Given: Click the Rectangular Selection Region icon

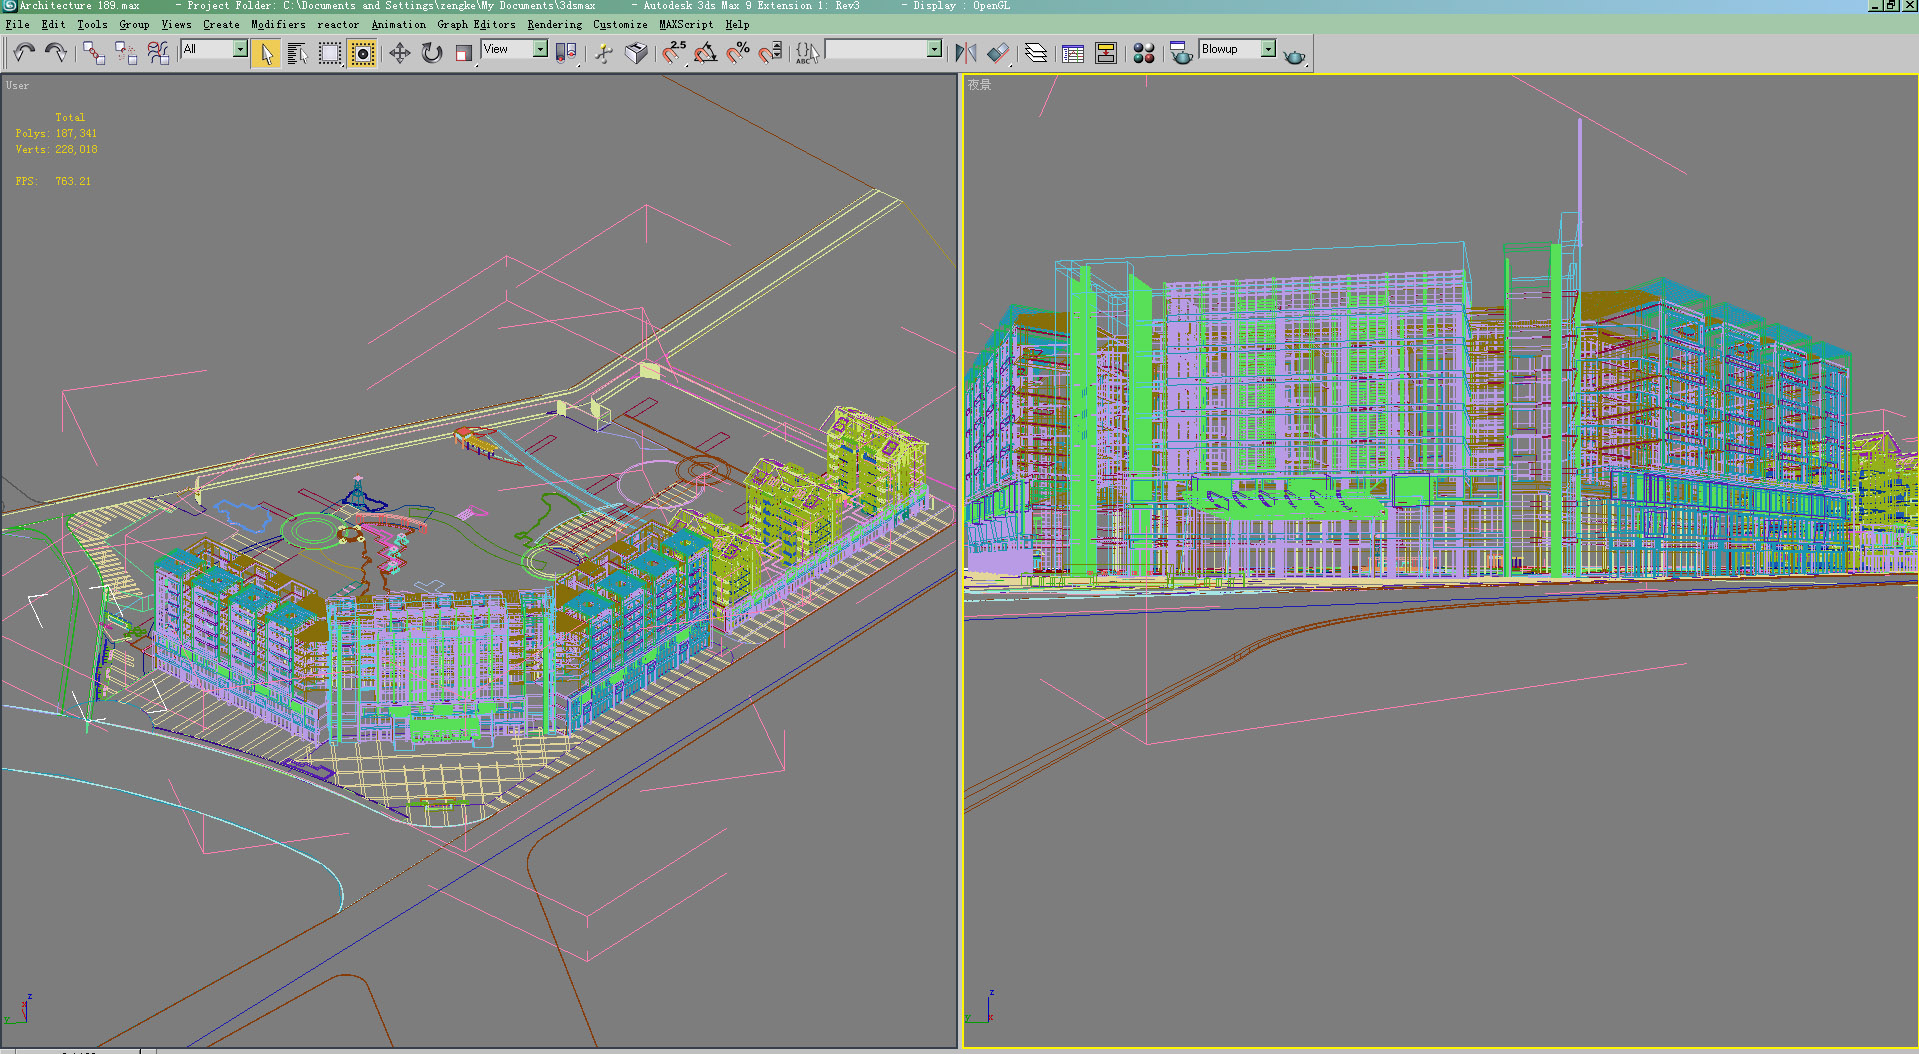Looking at the screenshot, I should (330, 53).
